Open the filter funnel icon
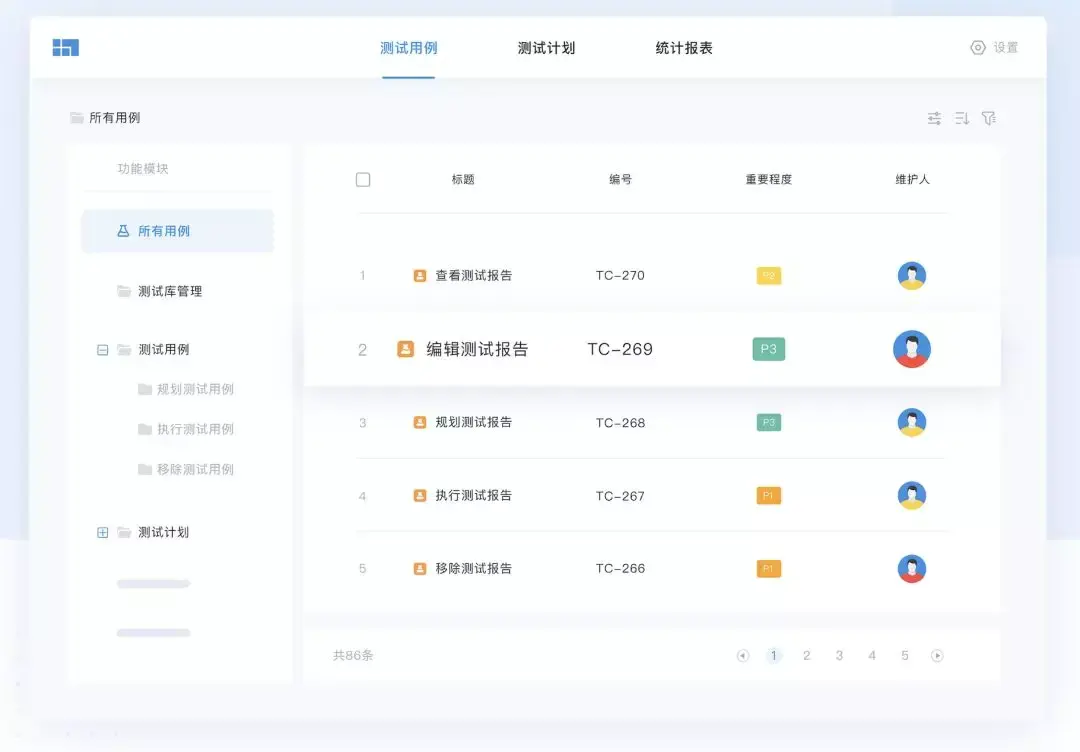The image size is (1080, 752). coord(988,118)
